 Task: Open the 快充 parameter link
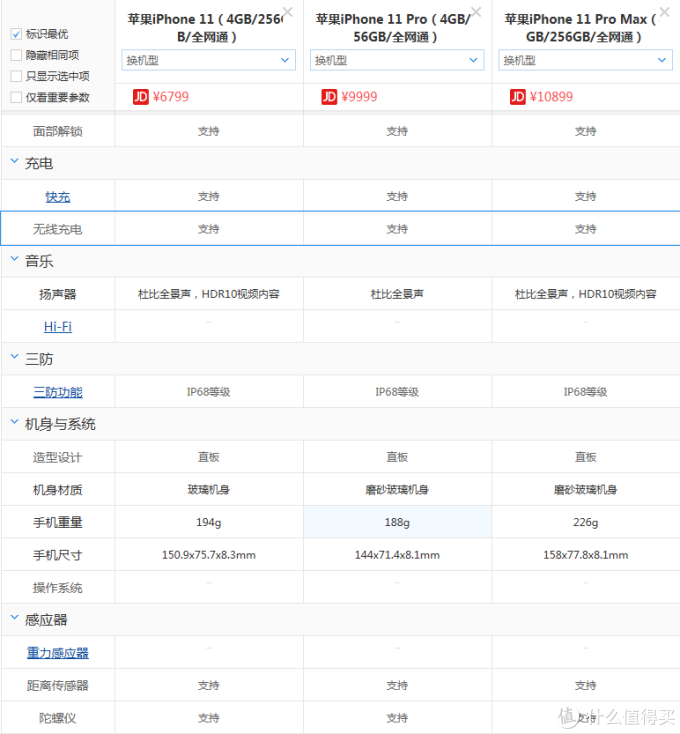tap(58, 197)
